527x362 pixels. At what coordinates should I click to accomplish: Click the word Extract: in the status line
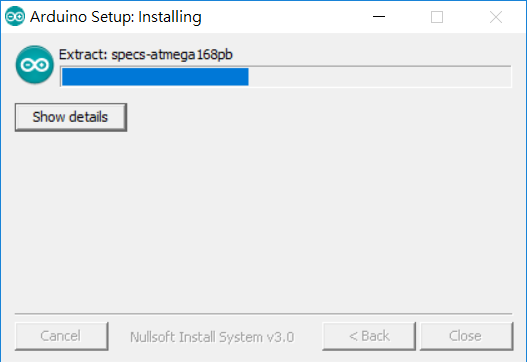[83, 54]
